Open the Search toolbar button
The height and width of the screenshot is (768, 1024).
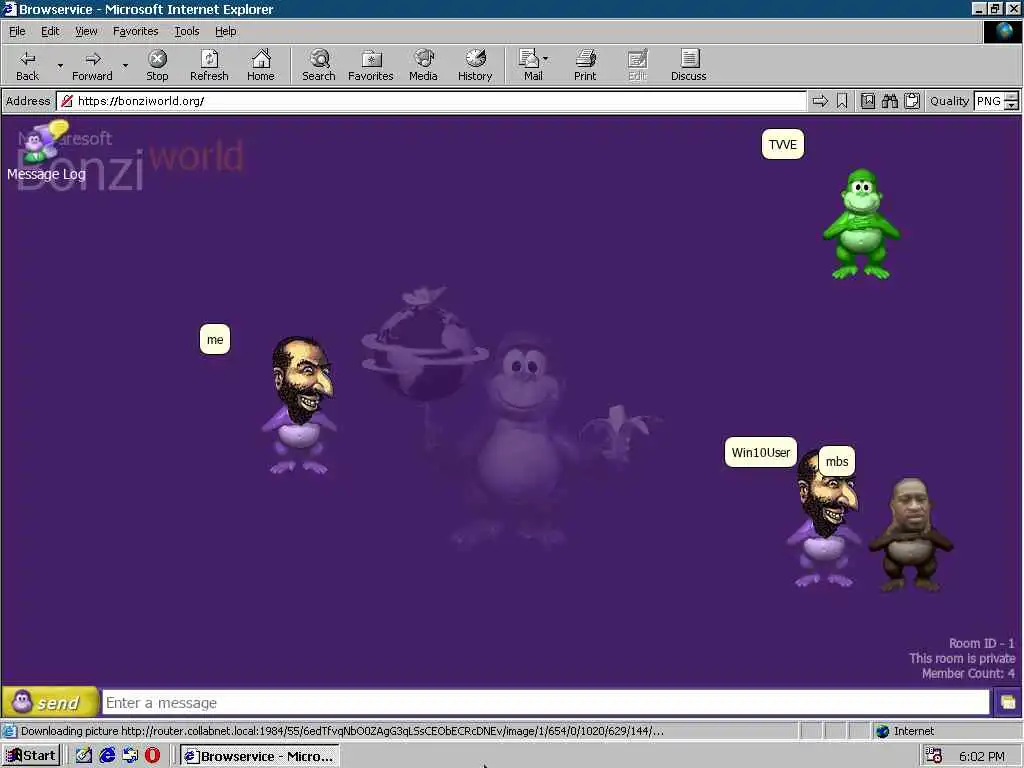(319, 65)
